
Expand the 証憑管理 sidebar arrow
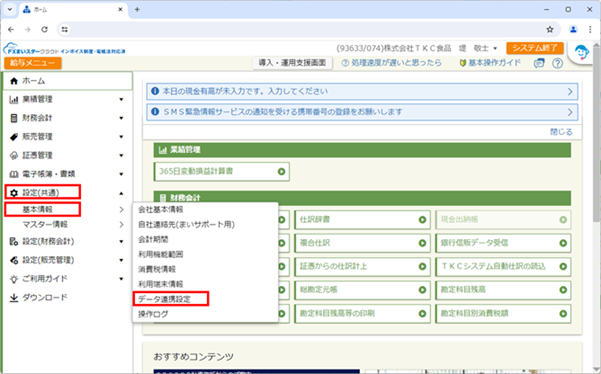(x=121, y=156)
